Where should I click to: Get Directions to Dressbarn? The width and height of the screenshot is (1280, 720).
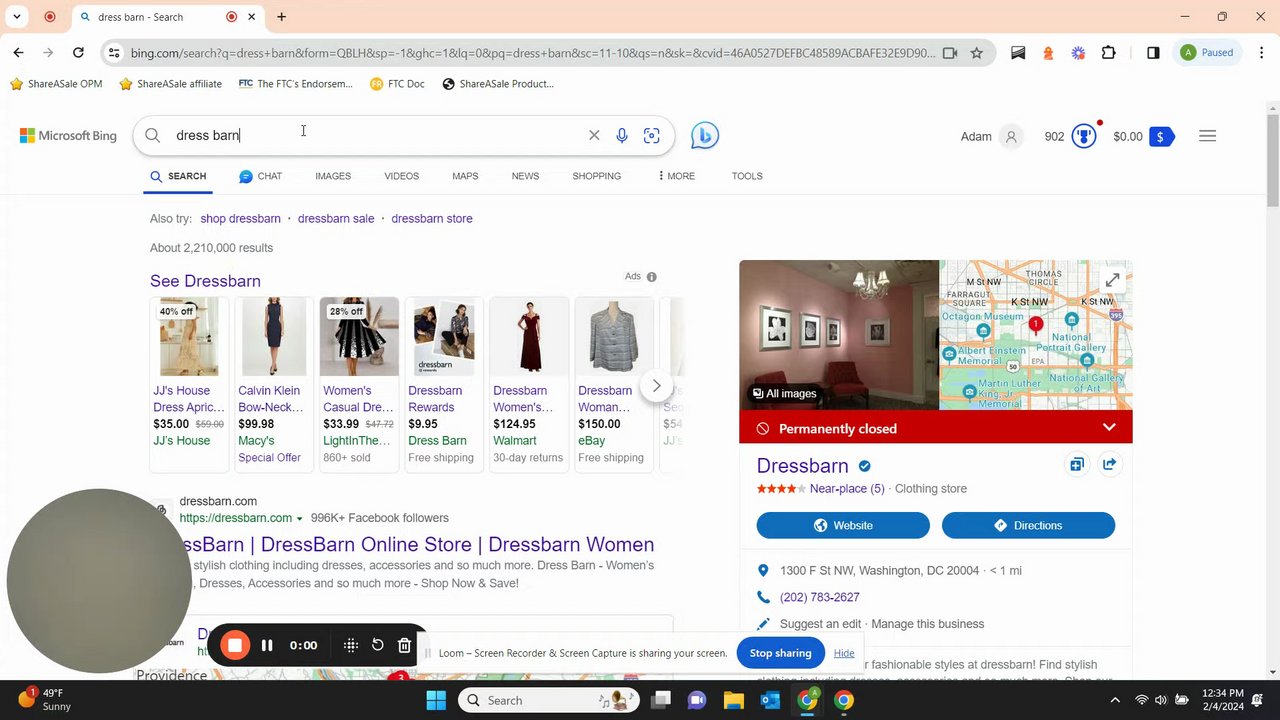pyautogui.click(x=1028, y=525)
